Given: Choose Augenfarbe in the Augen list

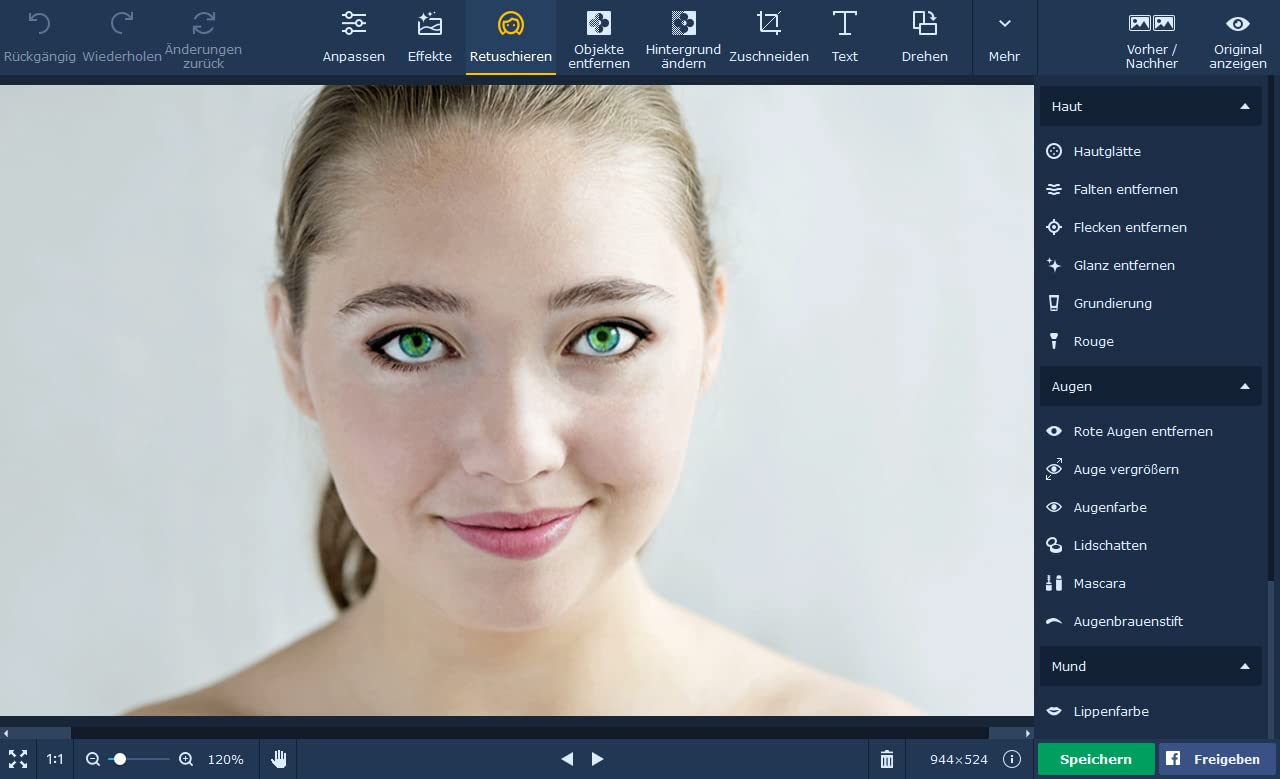Looking at the screenshot, I should 1109,507.
